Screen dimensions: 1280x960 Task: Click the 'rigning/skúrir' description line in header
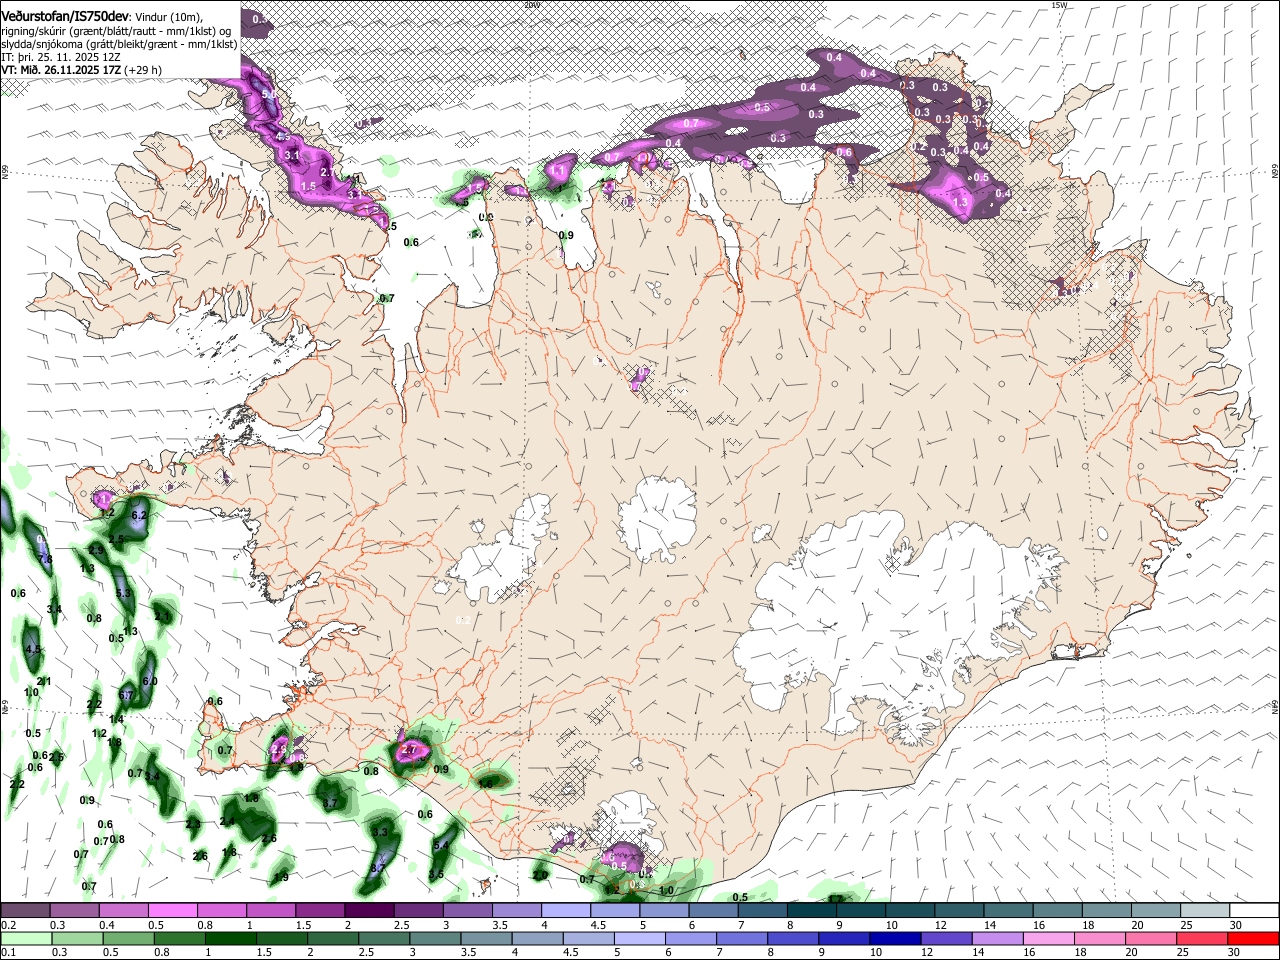tap(116, 31)
